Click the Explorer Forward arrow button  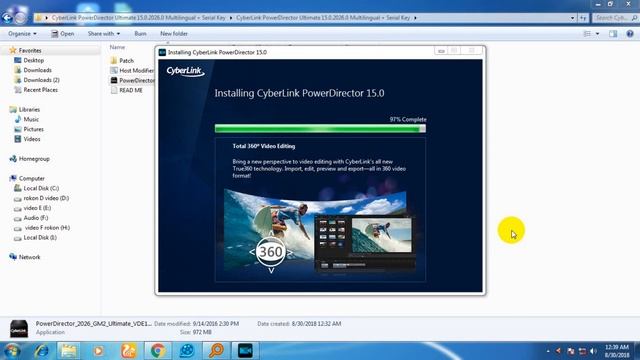20,18
